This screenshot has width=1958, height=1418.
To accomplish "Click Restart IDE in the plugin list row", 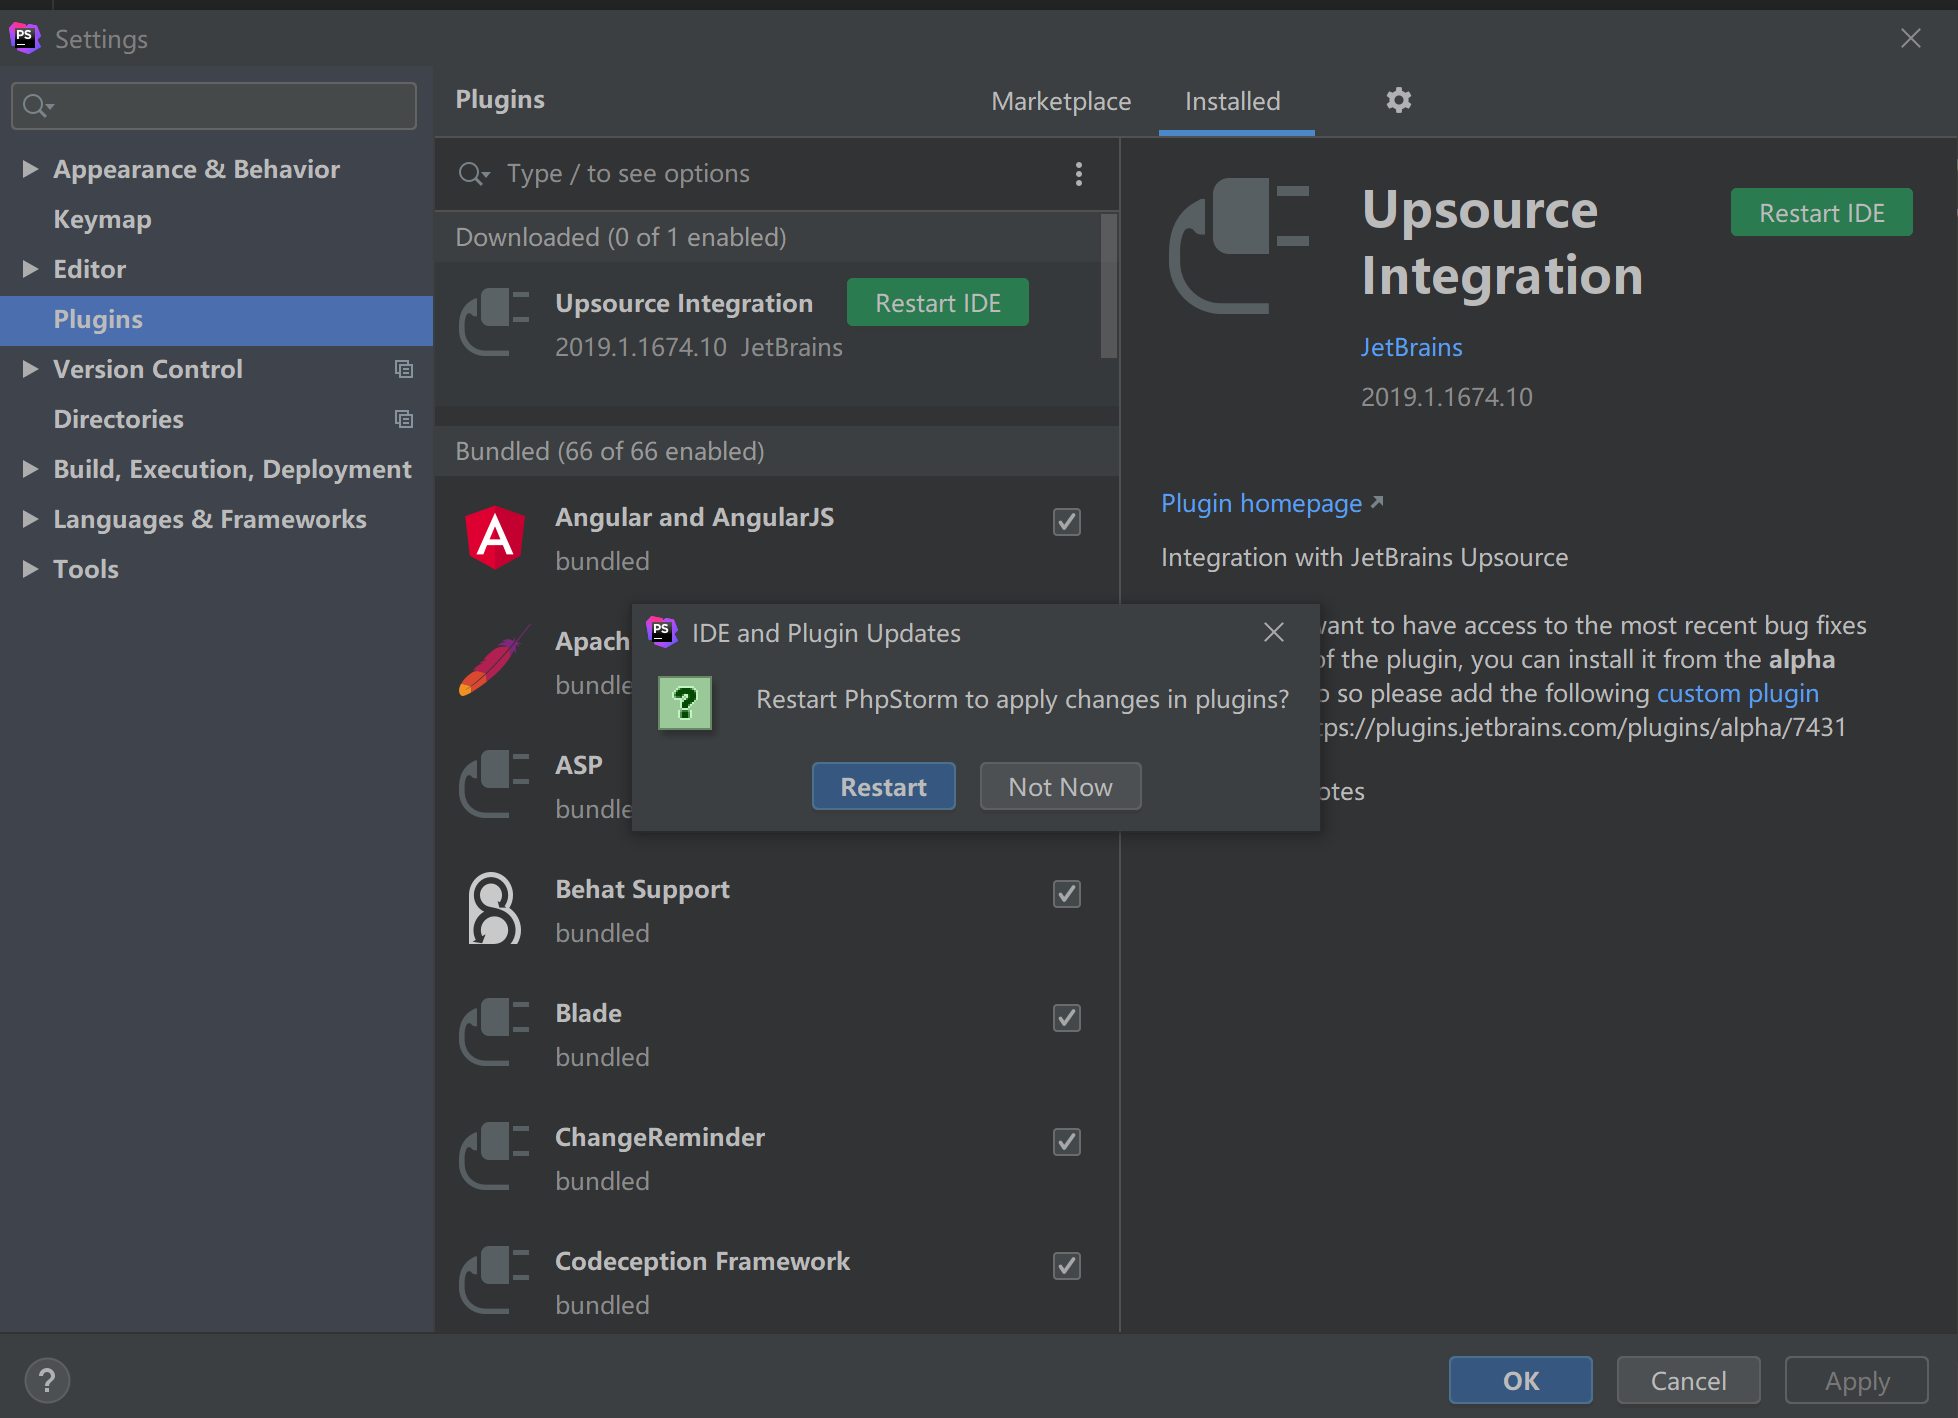I will click(937, 303).
